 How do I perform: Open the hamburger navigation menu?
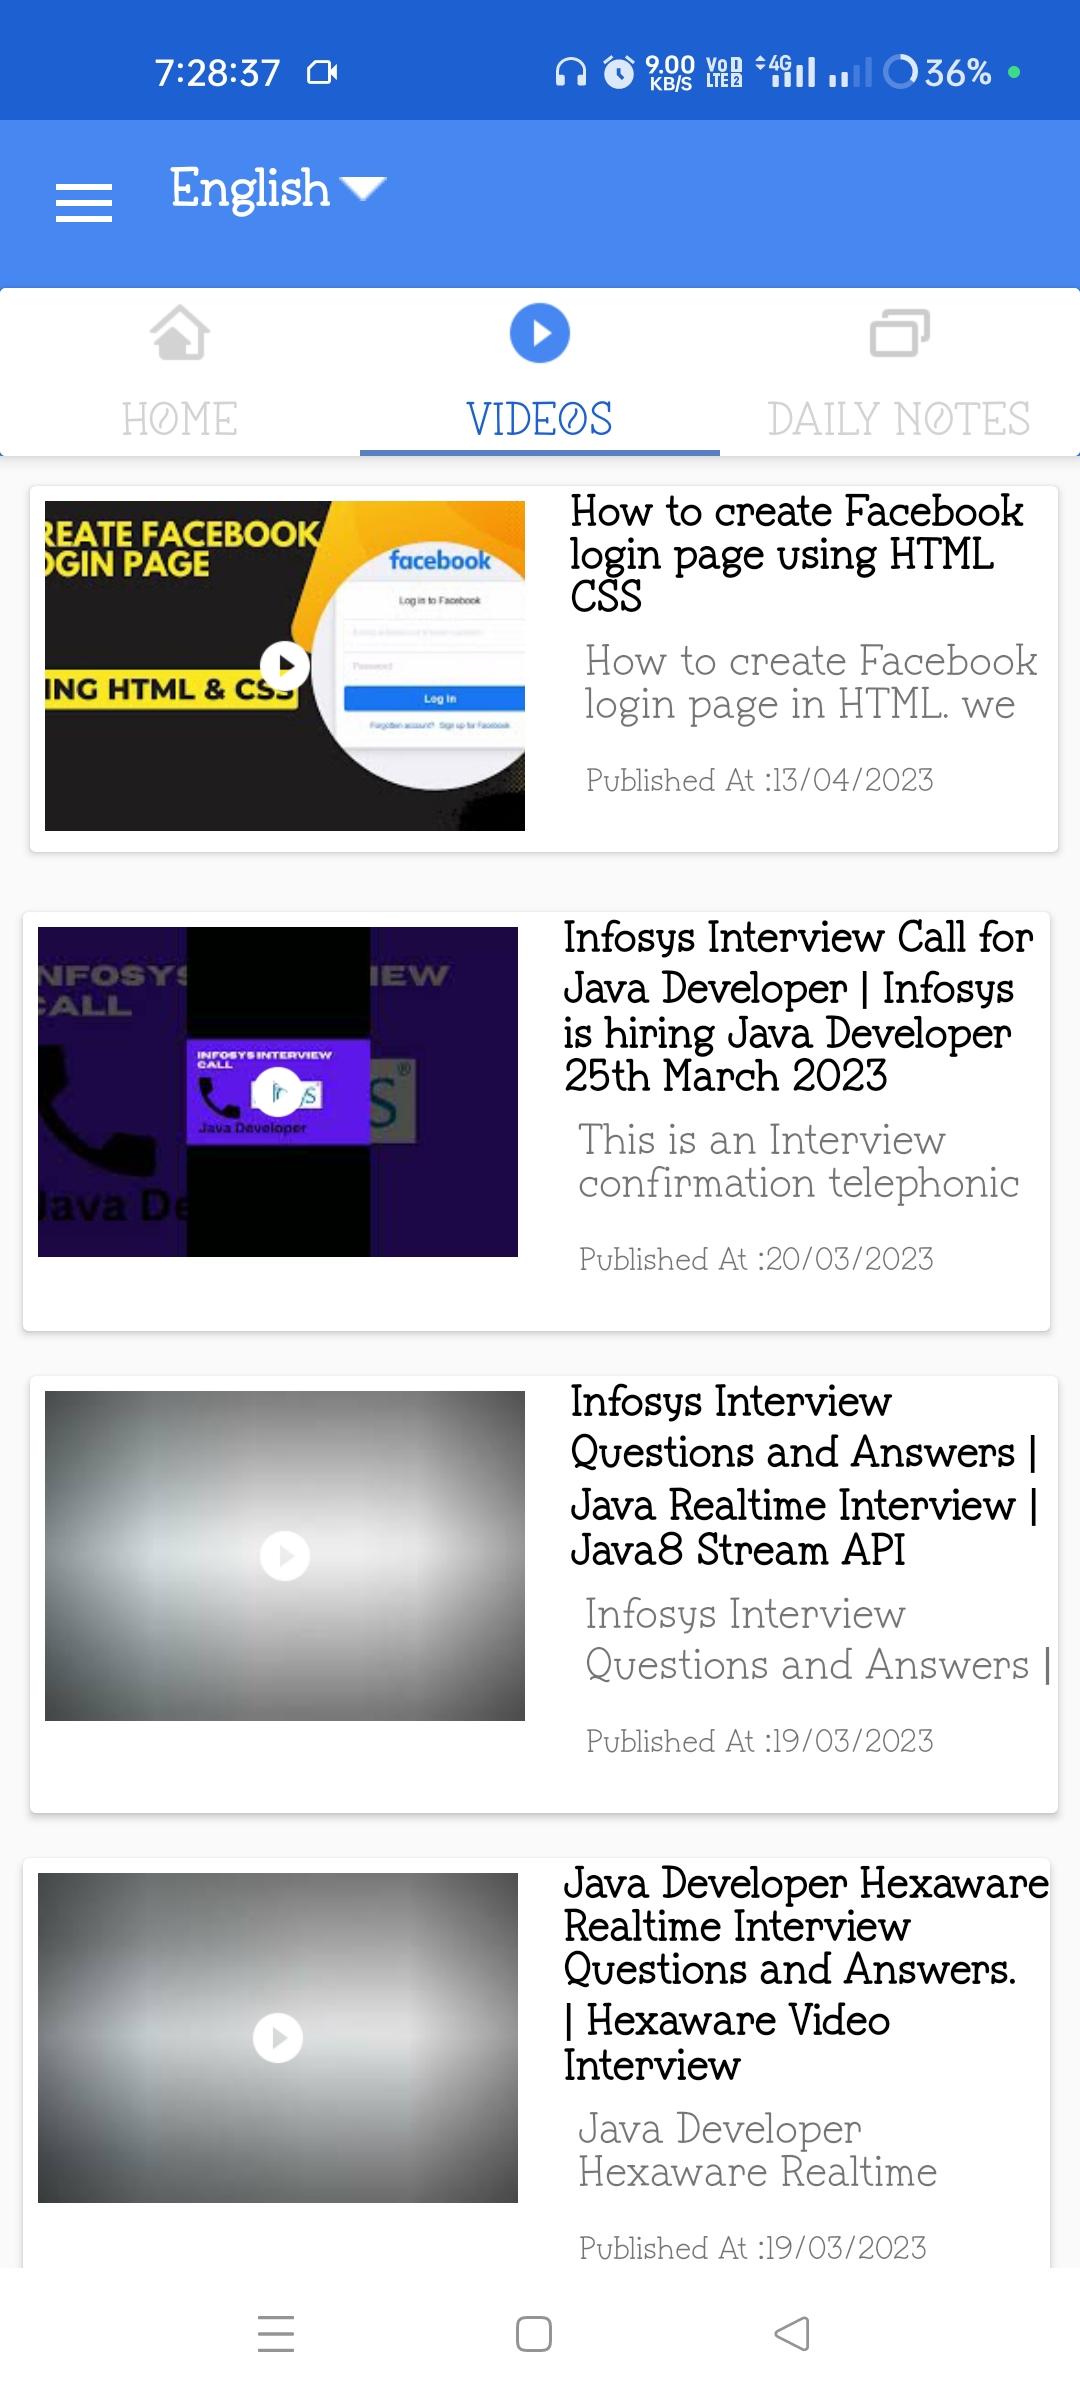84,203
